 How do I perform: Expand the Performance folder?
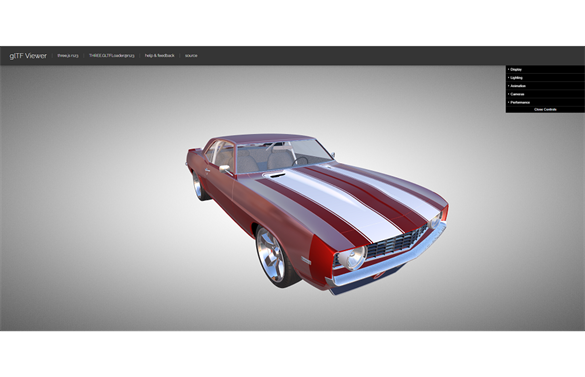(545, 102)
